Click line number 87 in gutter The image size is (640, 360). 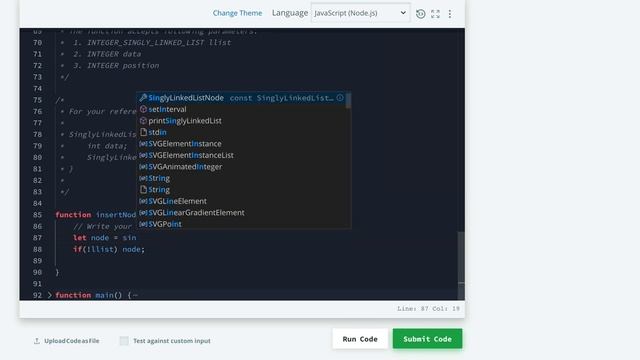pyautogui.click(x=37, y=238)
